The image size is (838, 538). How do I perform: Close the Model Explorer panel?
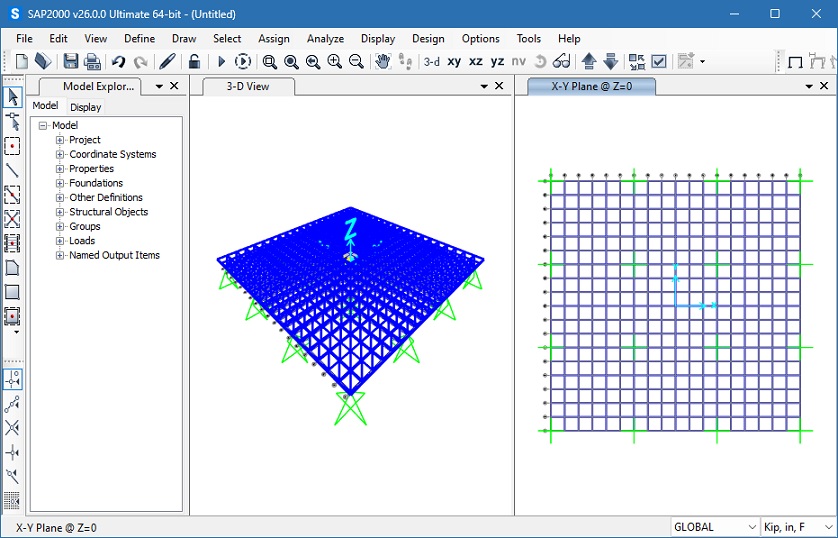coord(174,85)
